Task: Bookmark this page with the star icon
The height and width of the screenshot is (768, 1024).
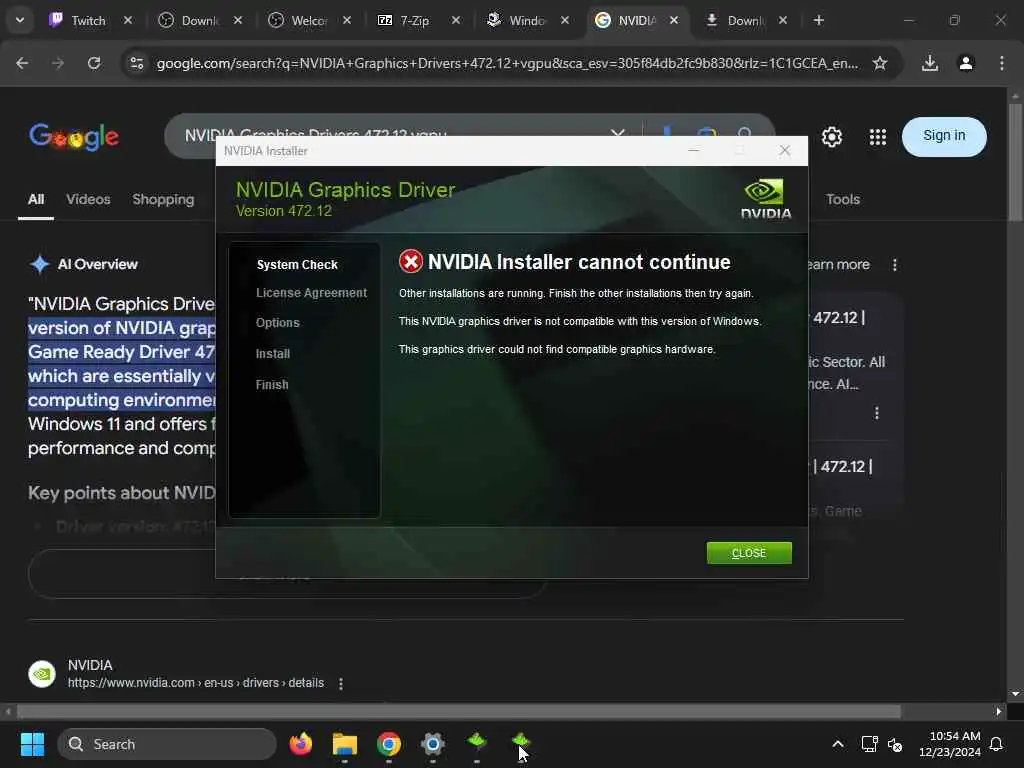Action: (880, 63)
